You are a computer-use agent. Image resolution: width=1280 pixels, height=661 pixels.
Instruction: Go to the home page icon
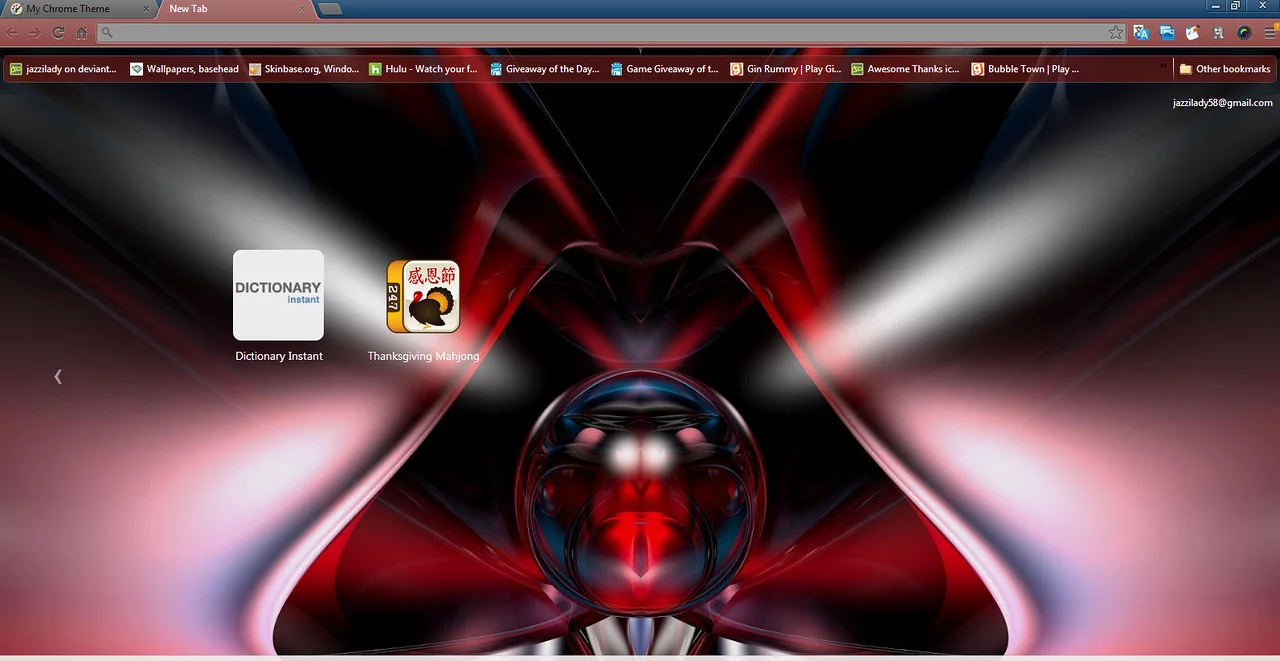82,33
